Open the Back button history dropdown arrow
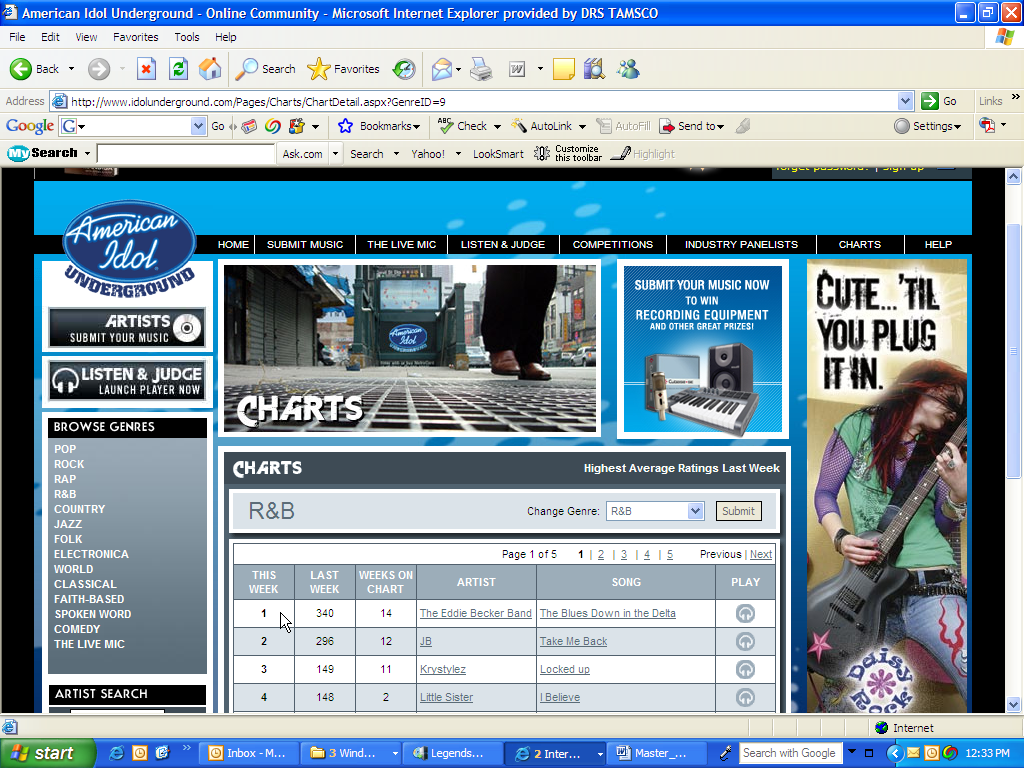Viewport: 1024px width, 768px height. pos(71,69)
